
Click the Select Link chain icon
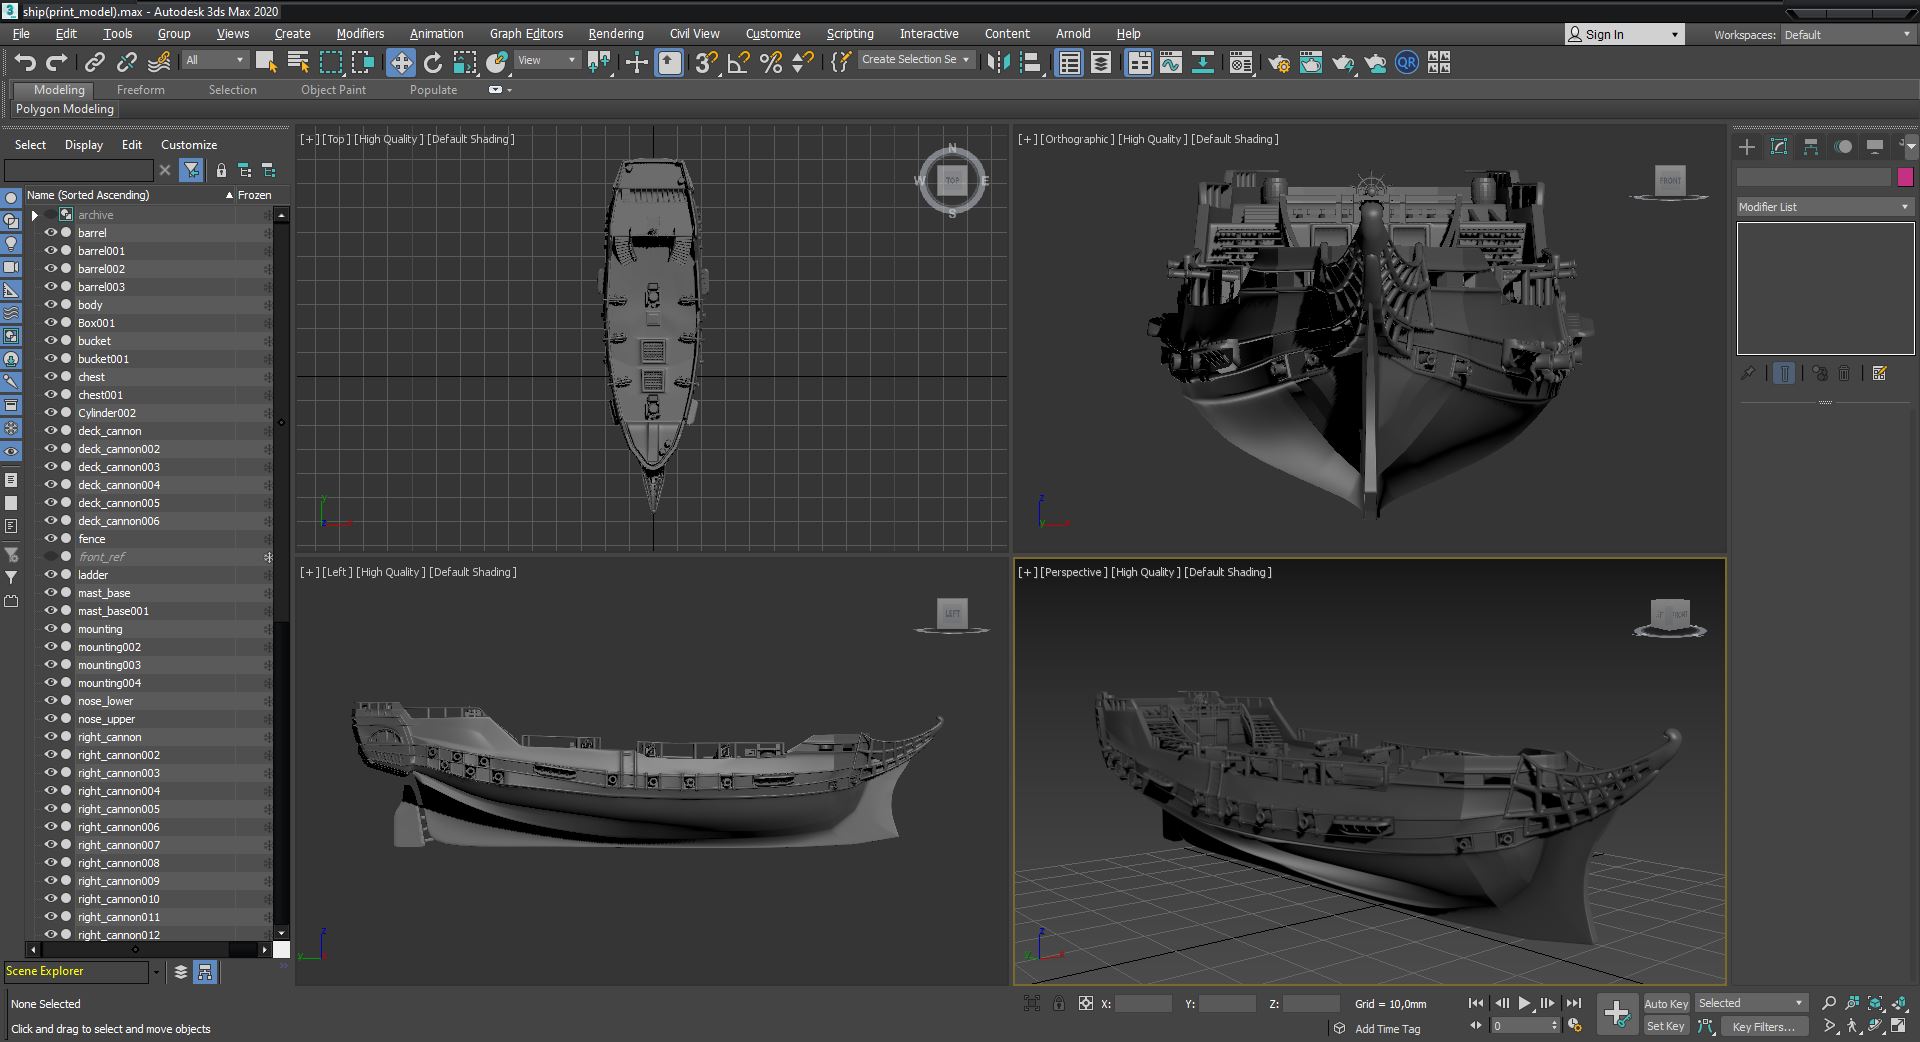point(94,63)
